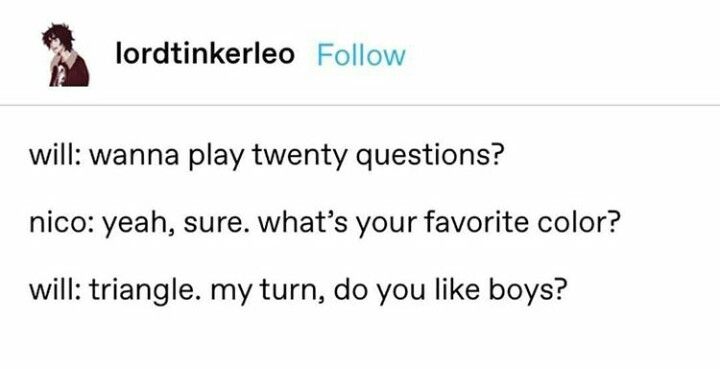
Task: Select nico's favorite color line
Action: point(325,223)
